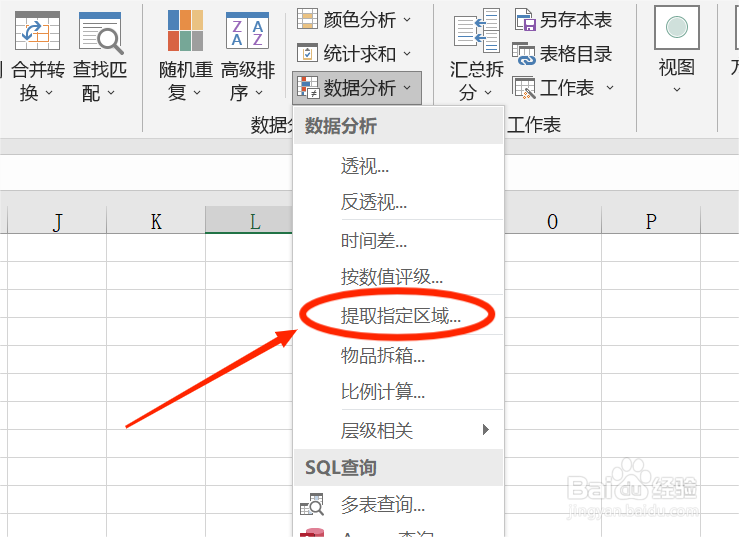Select 反透视... menu item
This screenshot has width=739, height=537.
(x=399, y=202)
